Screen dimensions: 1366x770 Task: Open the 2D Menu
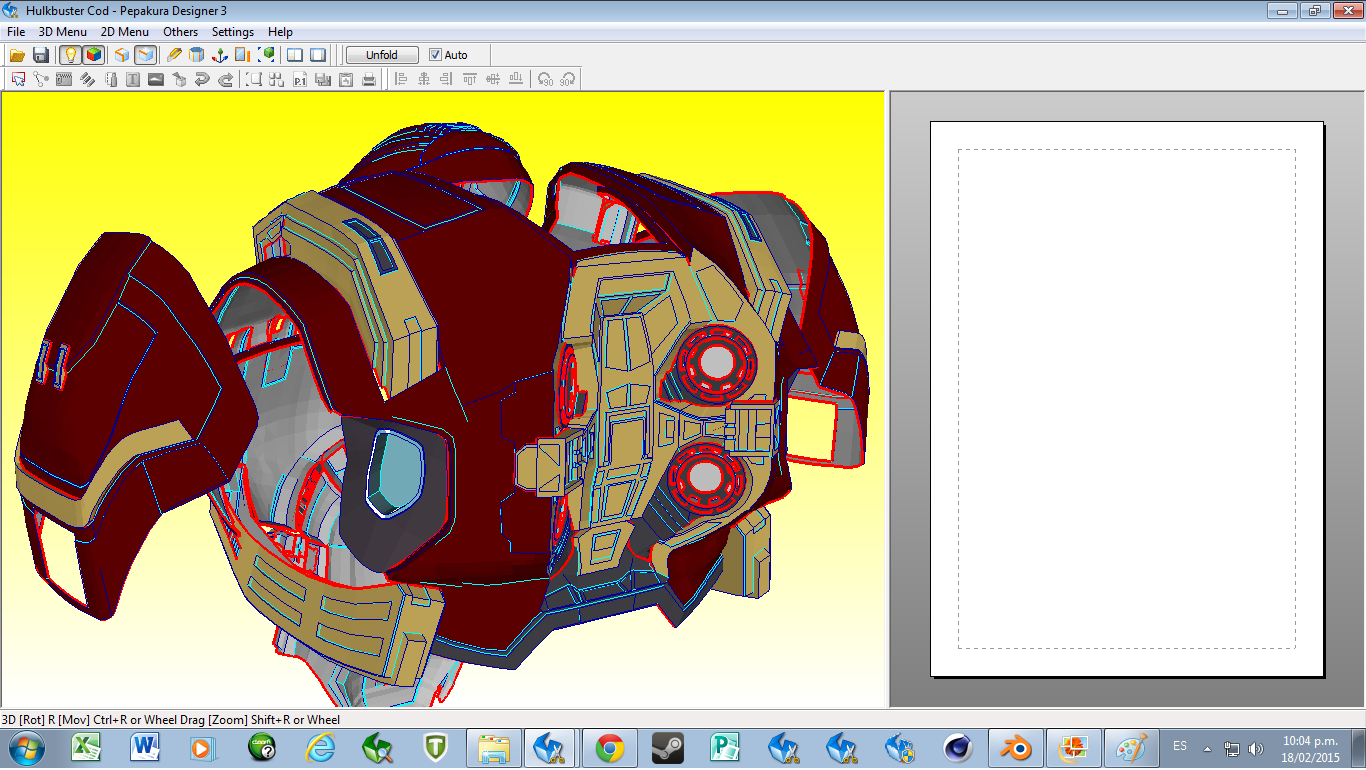(x=125, y=32)
